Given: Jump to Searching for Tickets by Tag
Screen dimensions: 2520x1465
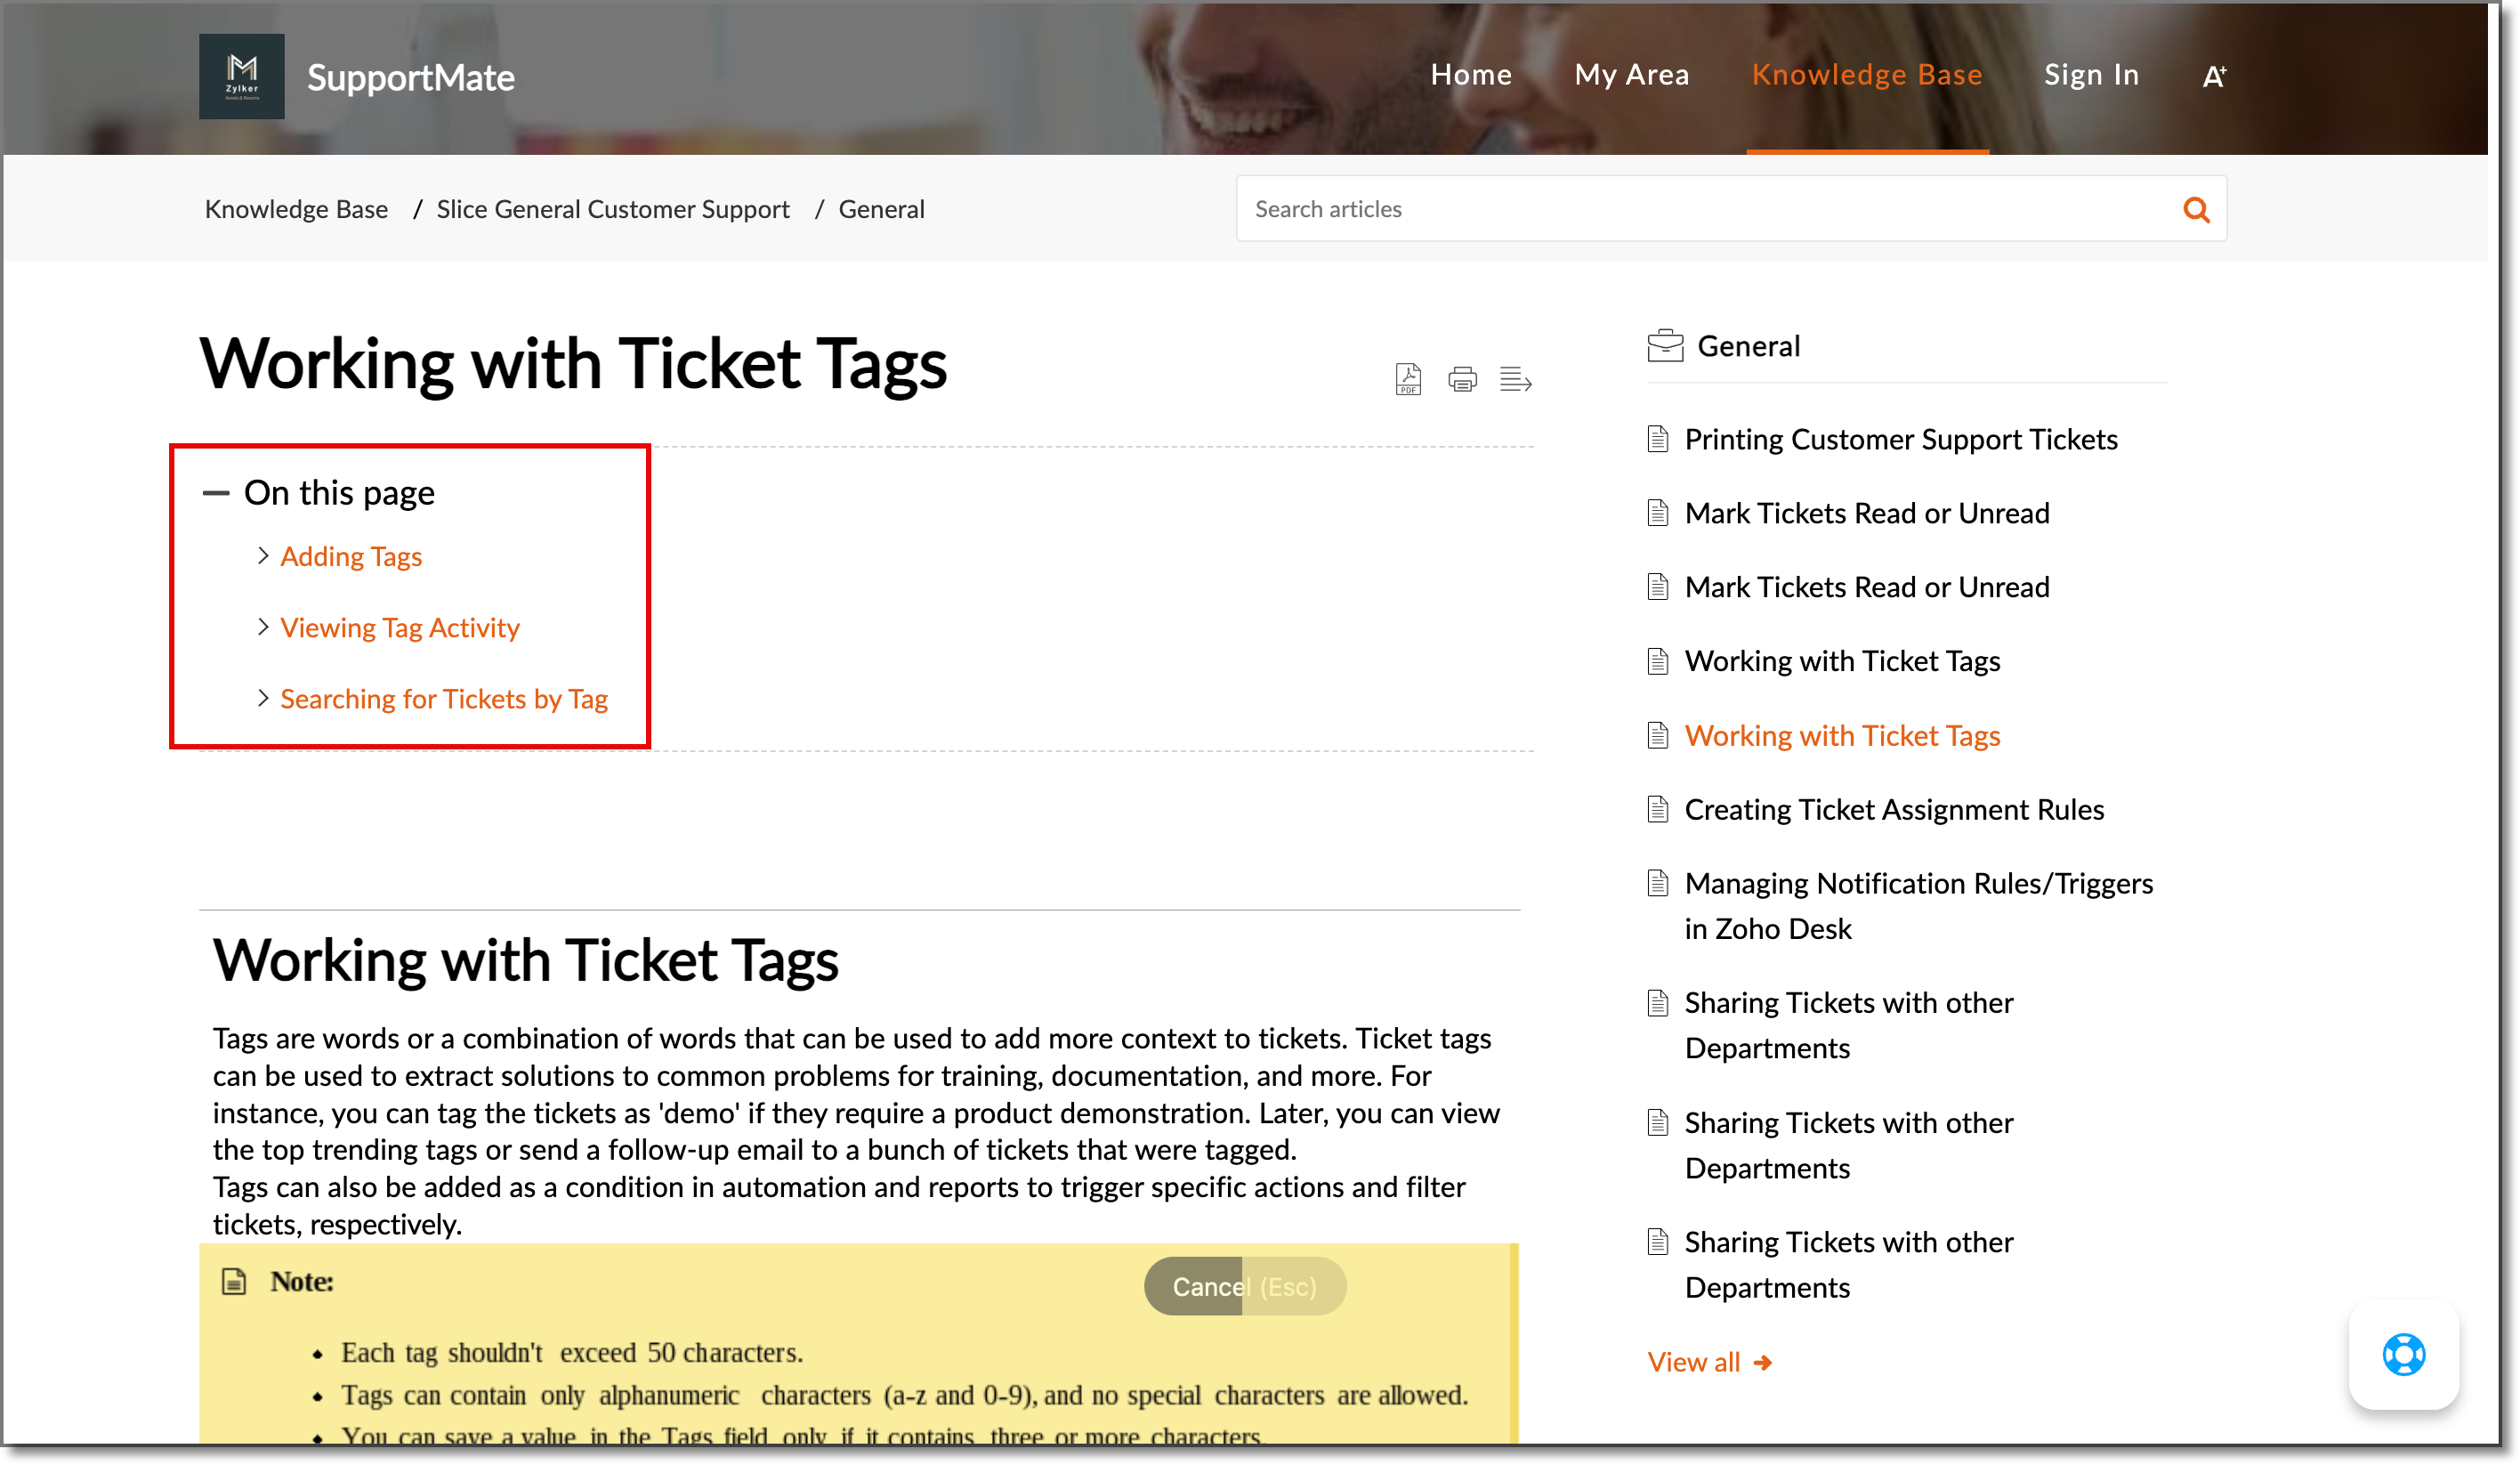Looking at the screenshot, I should tap(443, 698).
